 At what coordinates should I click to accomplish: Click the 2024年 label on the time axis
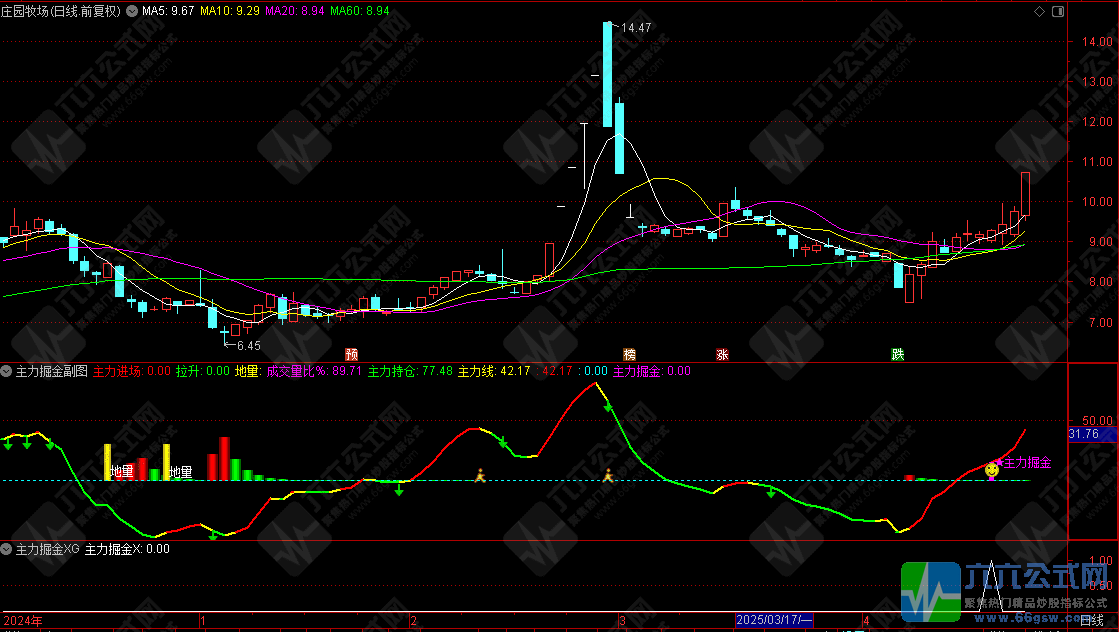(x=24, y=621)
